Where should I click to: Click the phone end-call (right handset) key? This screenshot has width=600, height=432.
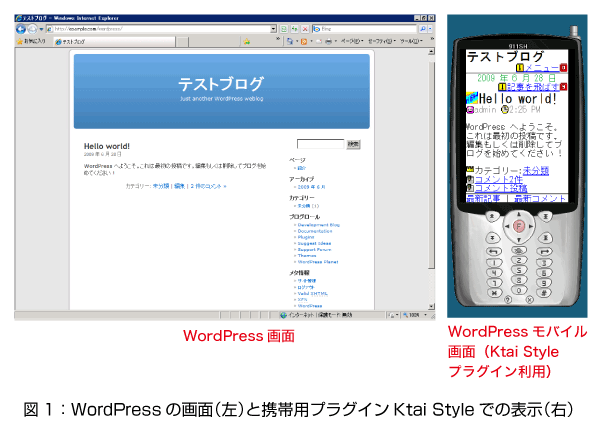point(545,251)
